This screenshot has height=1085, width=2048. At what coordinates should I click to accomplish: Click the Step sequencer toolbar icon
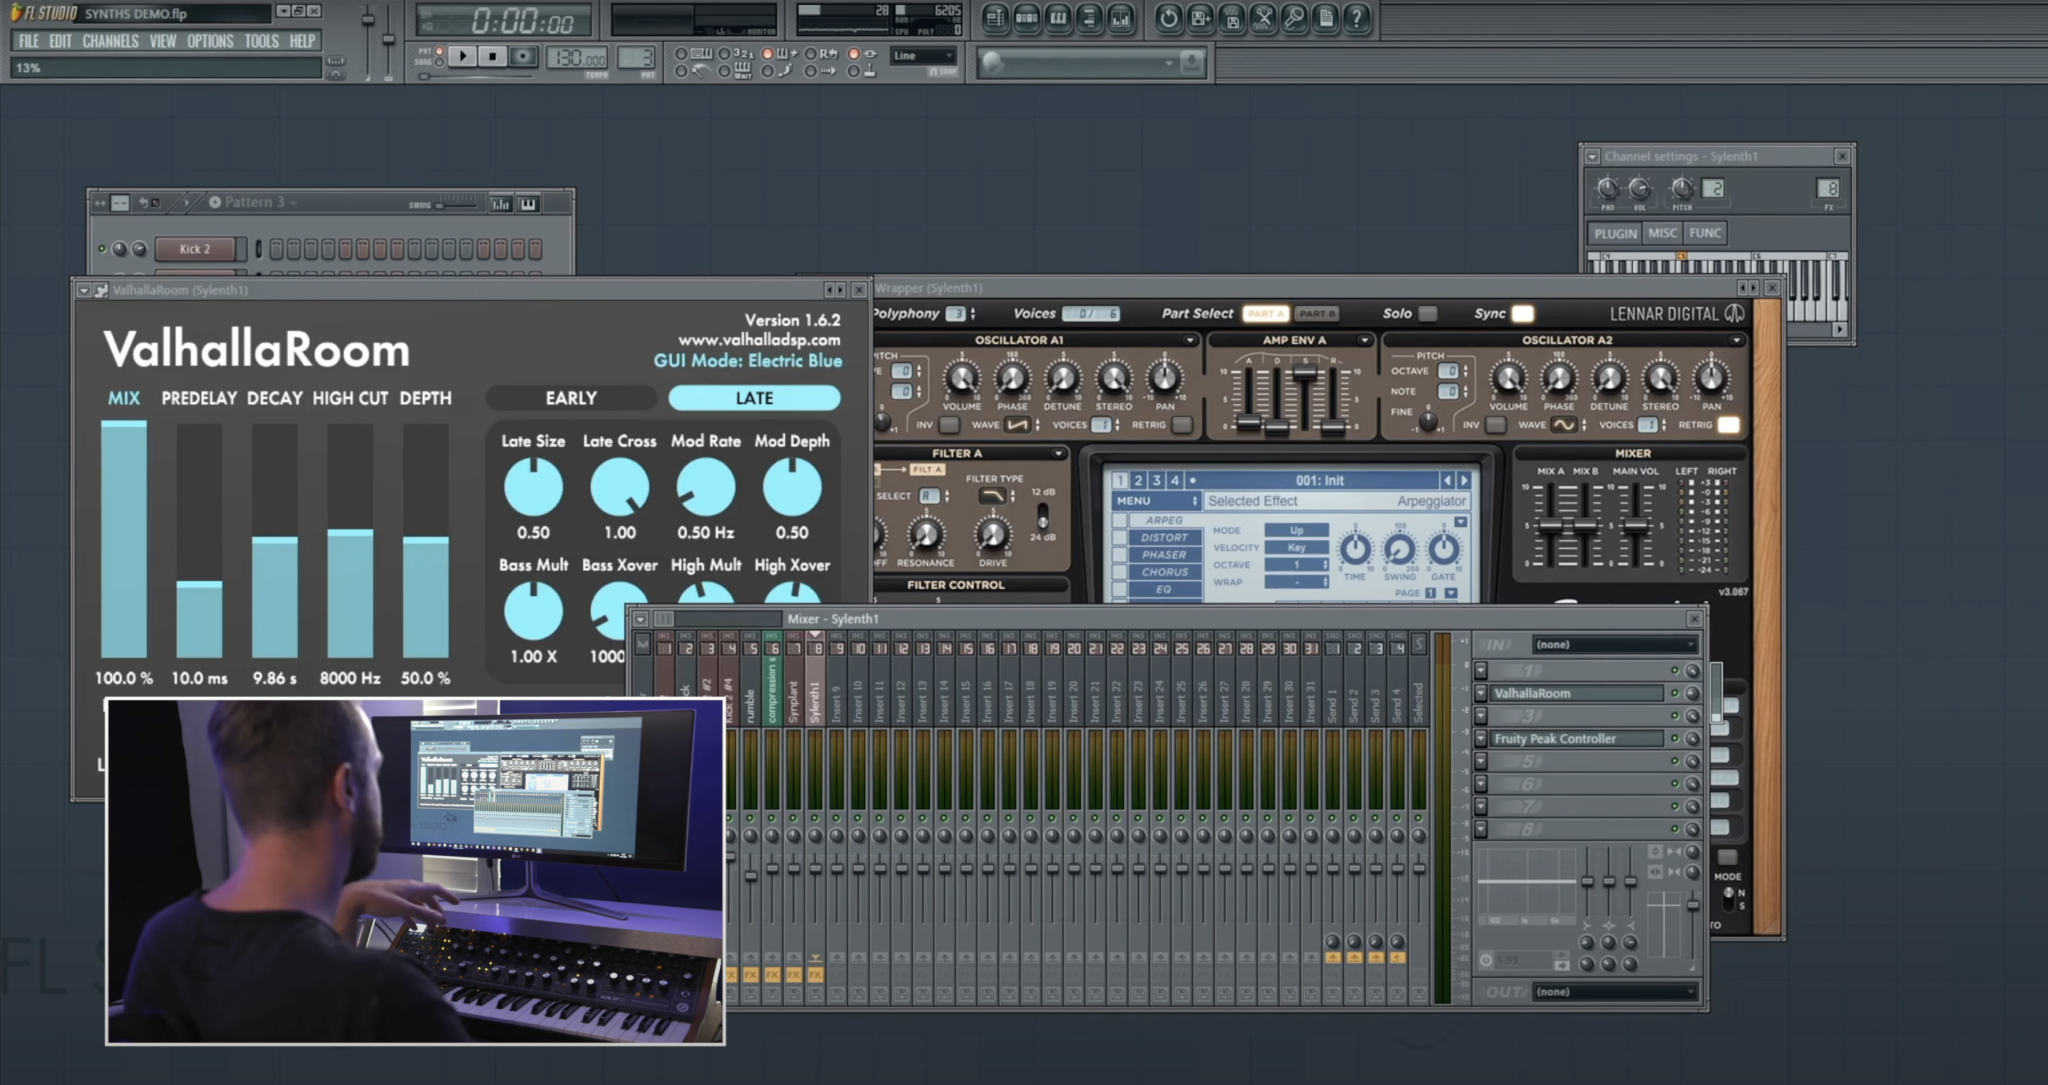[1026, 18]
